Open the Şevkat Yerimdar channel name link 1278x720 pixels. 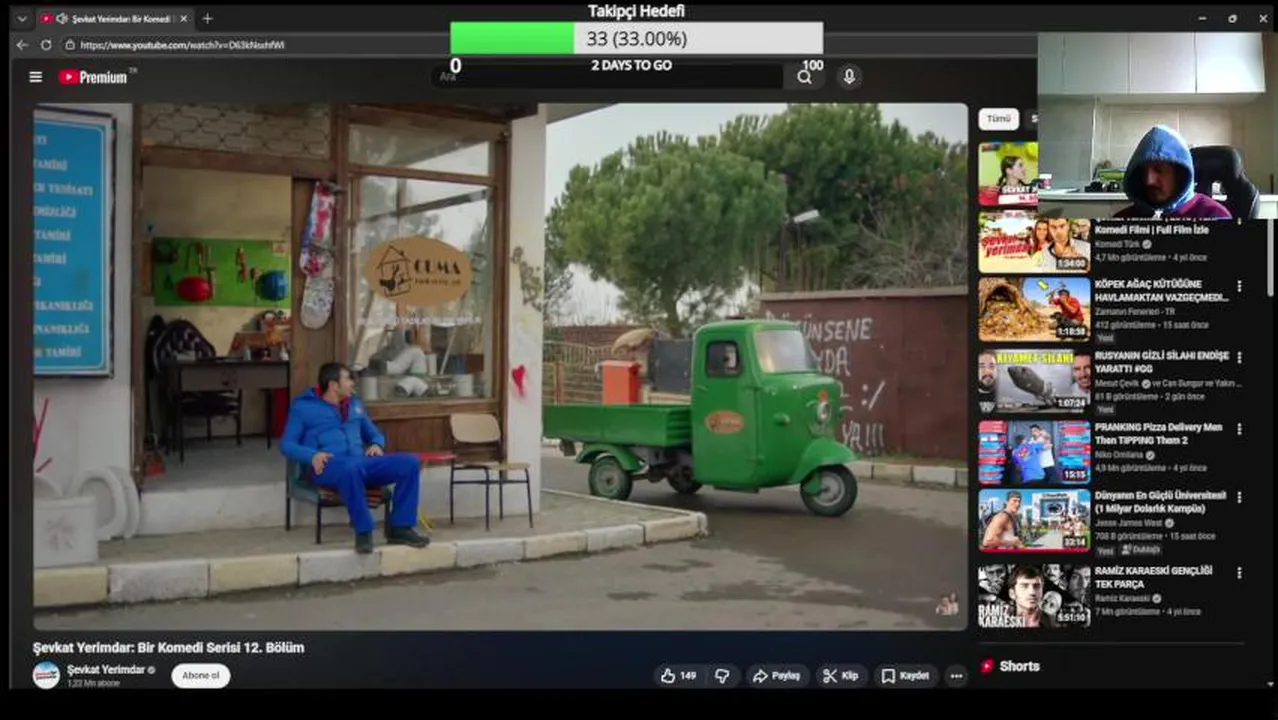coord(106,669)
